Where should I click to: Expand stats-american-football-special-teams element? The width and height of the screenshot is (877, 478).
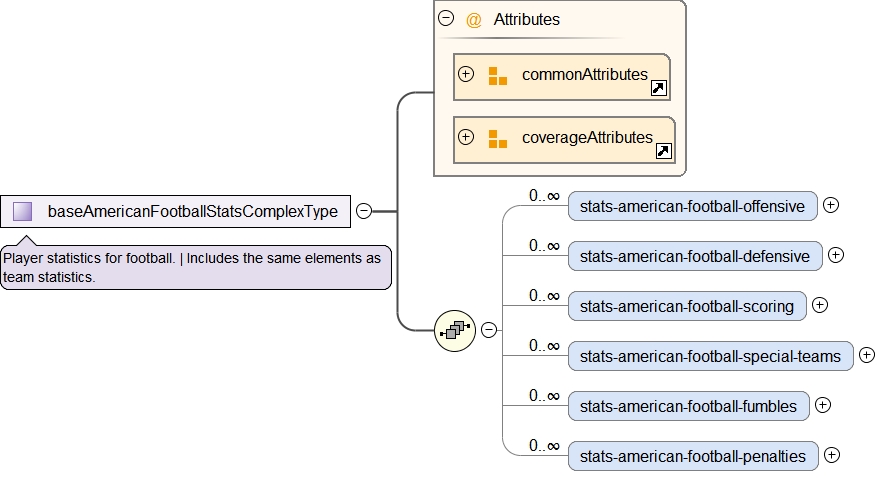[x=867, y=355]
